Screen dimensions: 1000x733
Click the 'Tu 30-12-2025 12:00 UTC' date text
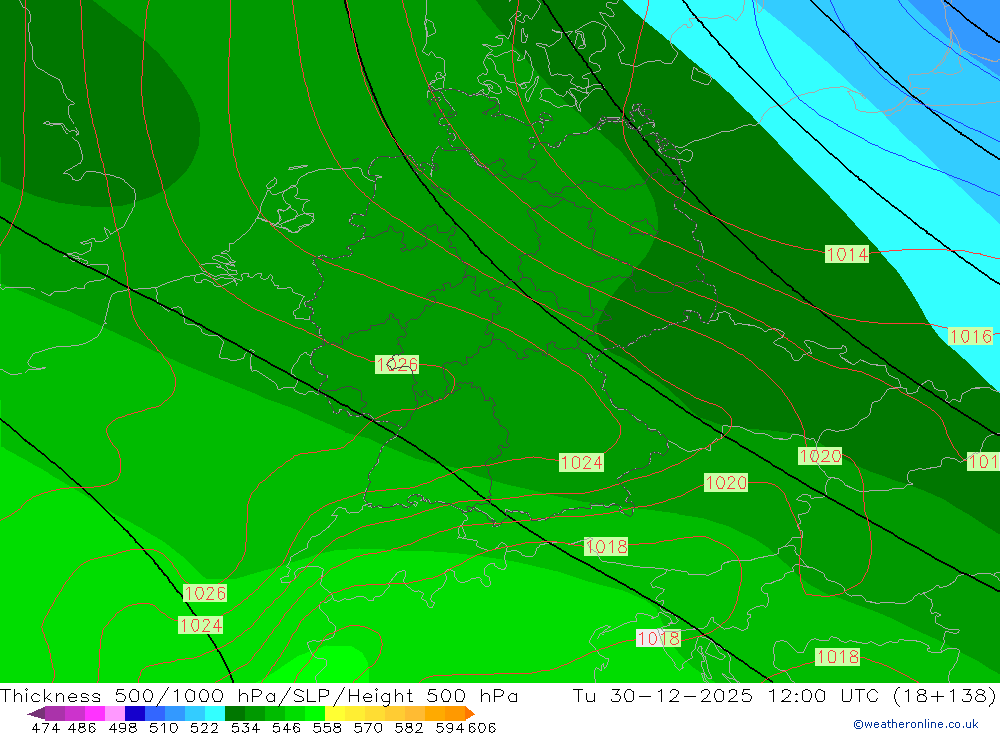click(726, 695)
